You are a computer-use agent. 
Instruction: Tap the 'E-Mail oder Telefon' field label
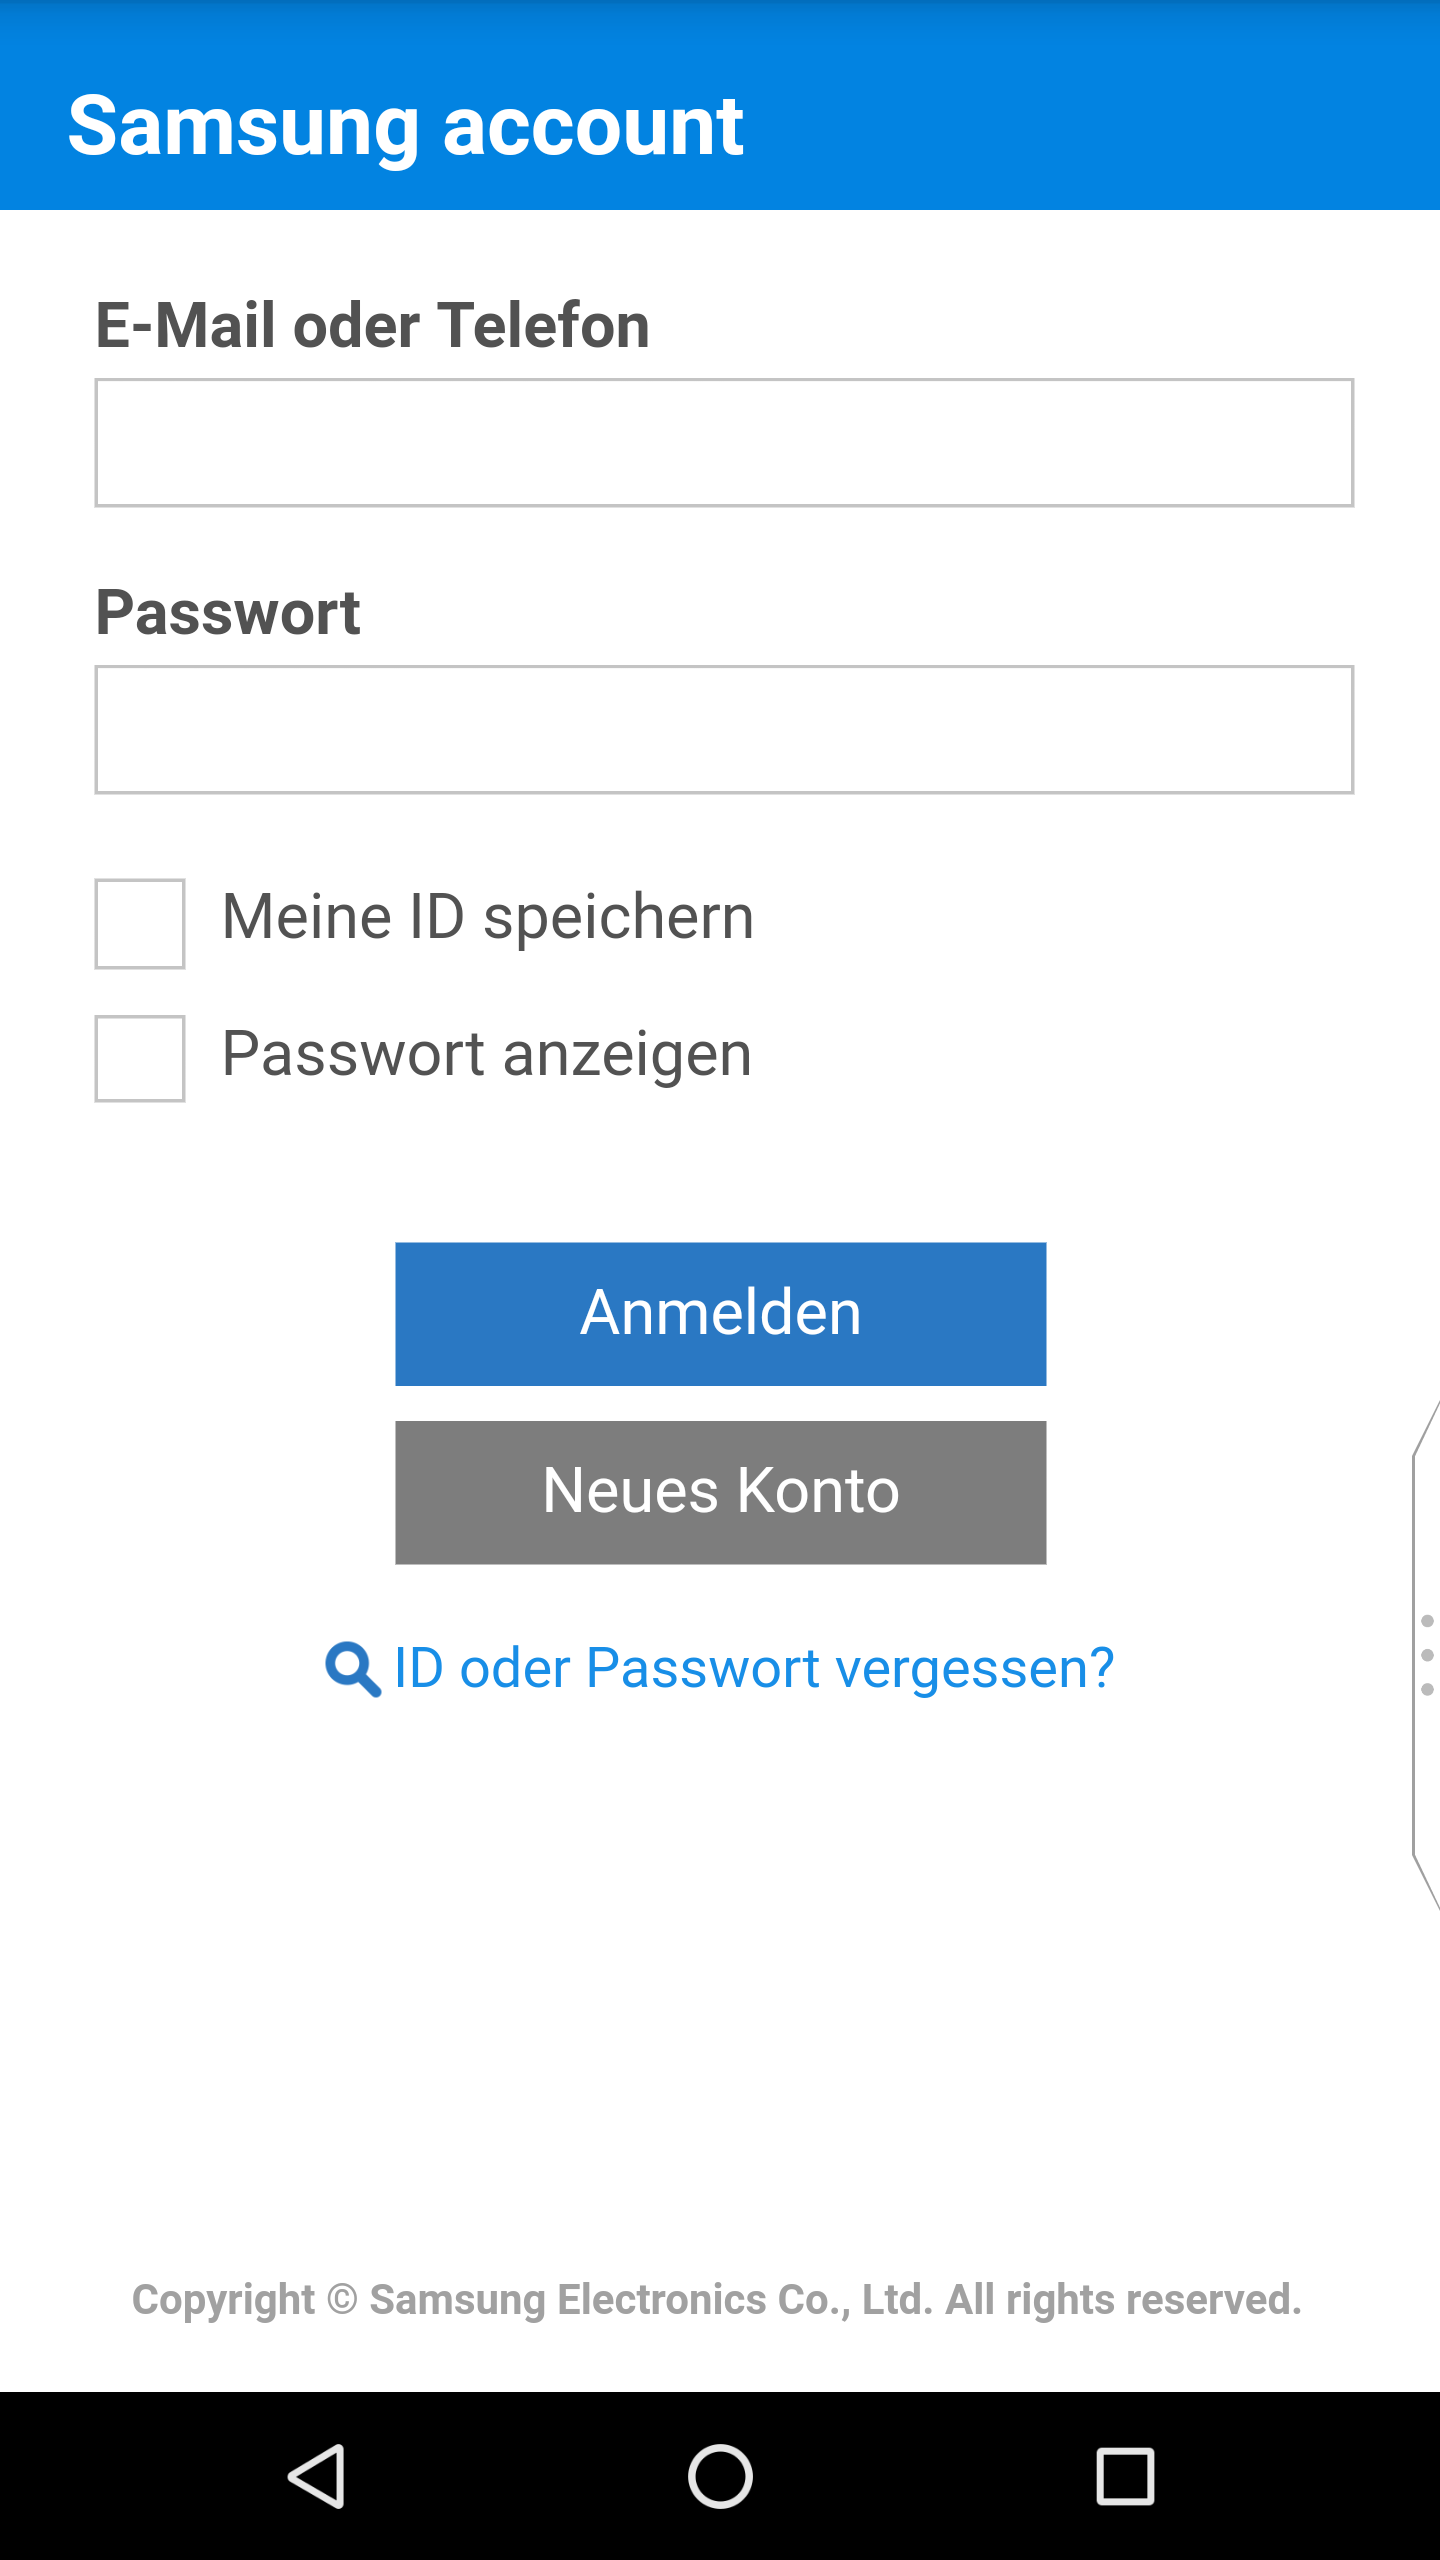[372, 325]
